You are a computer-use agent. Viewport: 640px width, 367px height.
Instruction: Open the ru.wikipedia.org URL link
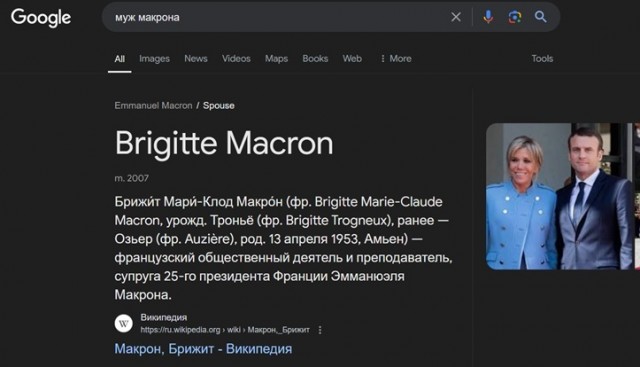[x=225, y=330]
